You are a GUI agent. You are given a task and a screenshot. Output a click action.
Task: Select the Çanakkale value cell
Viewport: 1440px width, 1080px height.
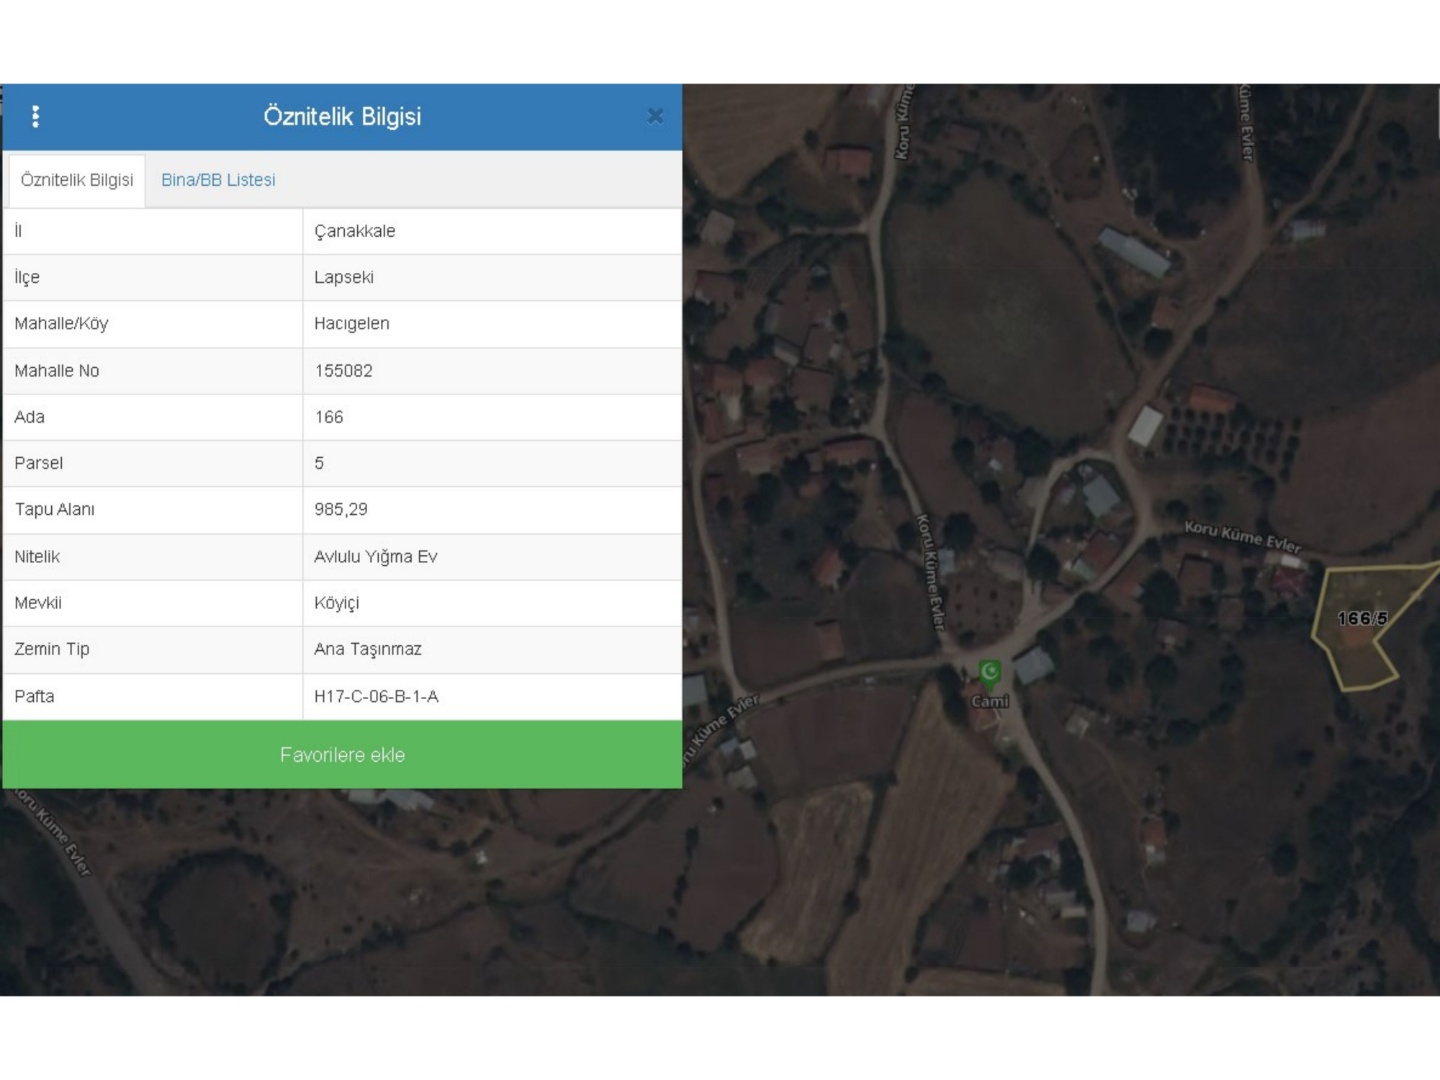492,231
